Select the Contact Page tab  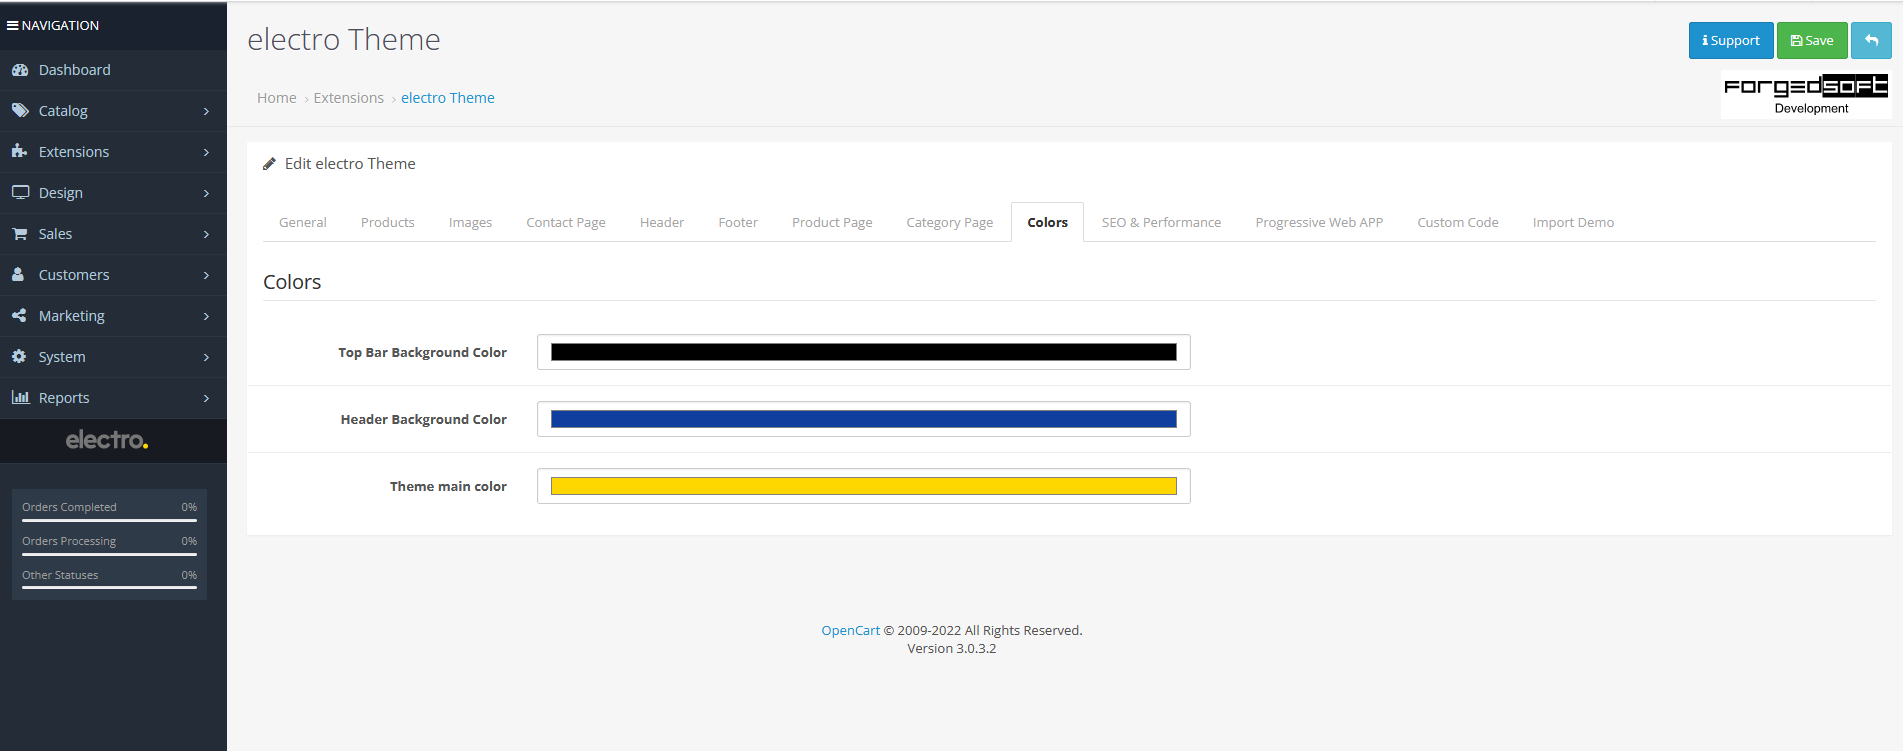[x=566, y=222]
